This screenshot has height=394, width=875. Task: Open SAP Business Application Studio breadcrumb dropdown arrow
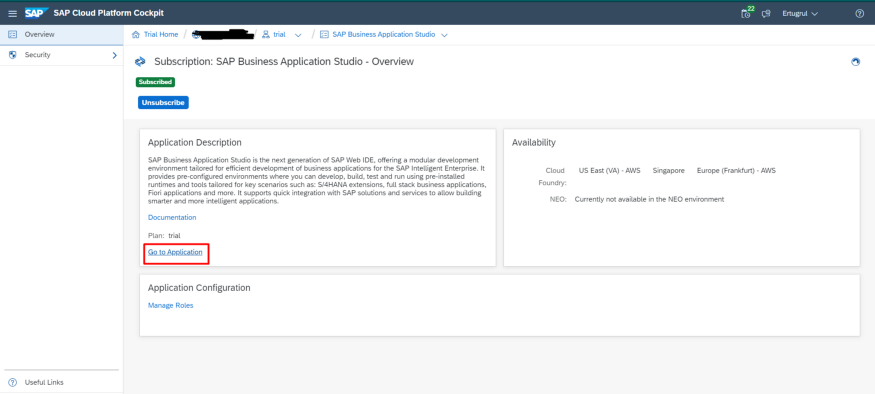(444, 35)
